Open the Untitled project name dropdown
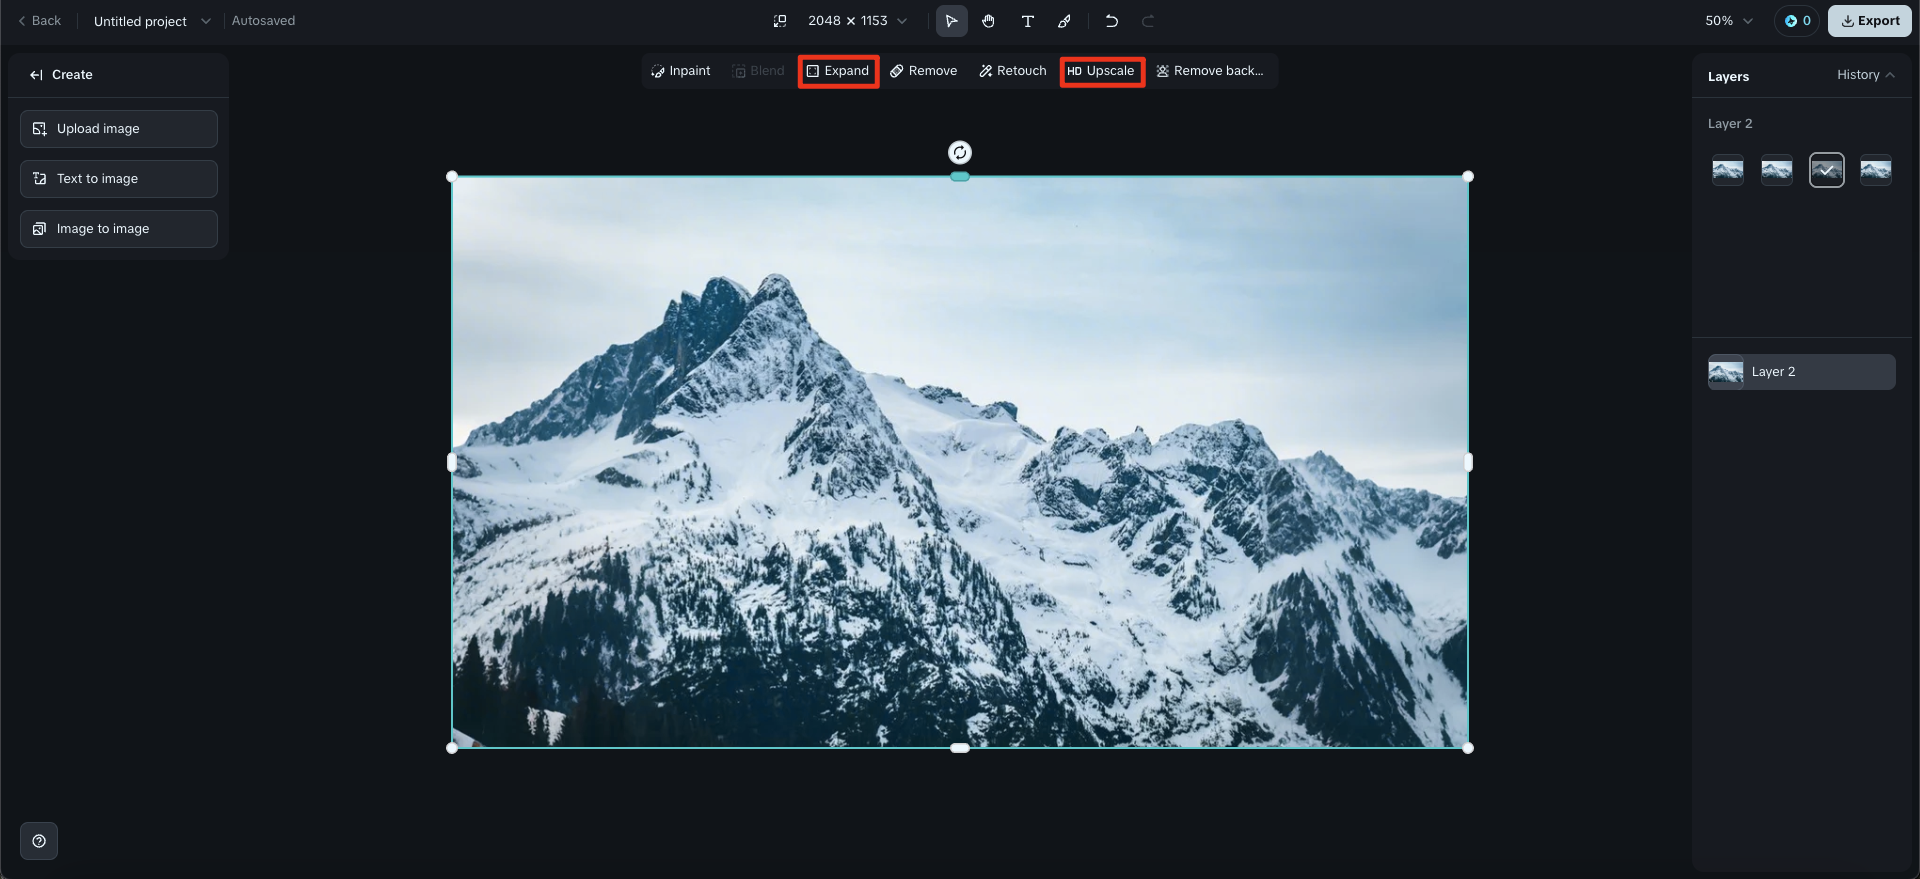Image resolution: width=1920 pixels, height=879 pixels. point(152,21)
